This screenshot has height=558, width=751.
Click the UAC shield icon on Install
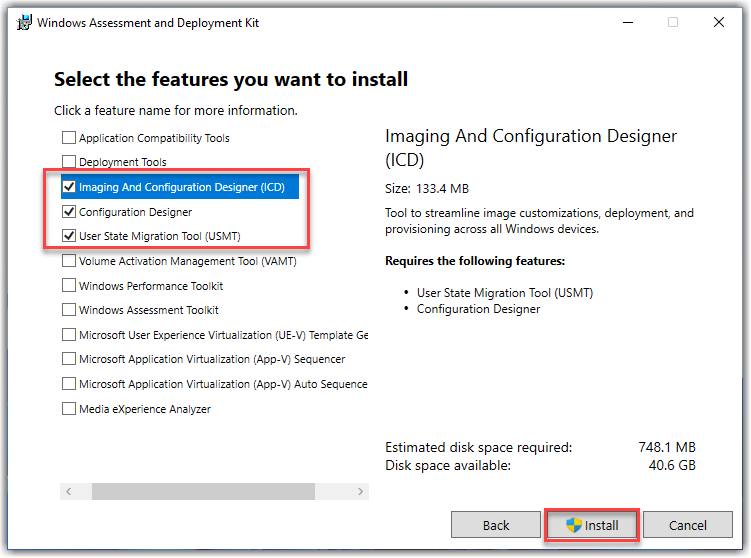coord(574,525)
